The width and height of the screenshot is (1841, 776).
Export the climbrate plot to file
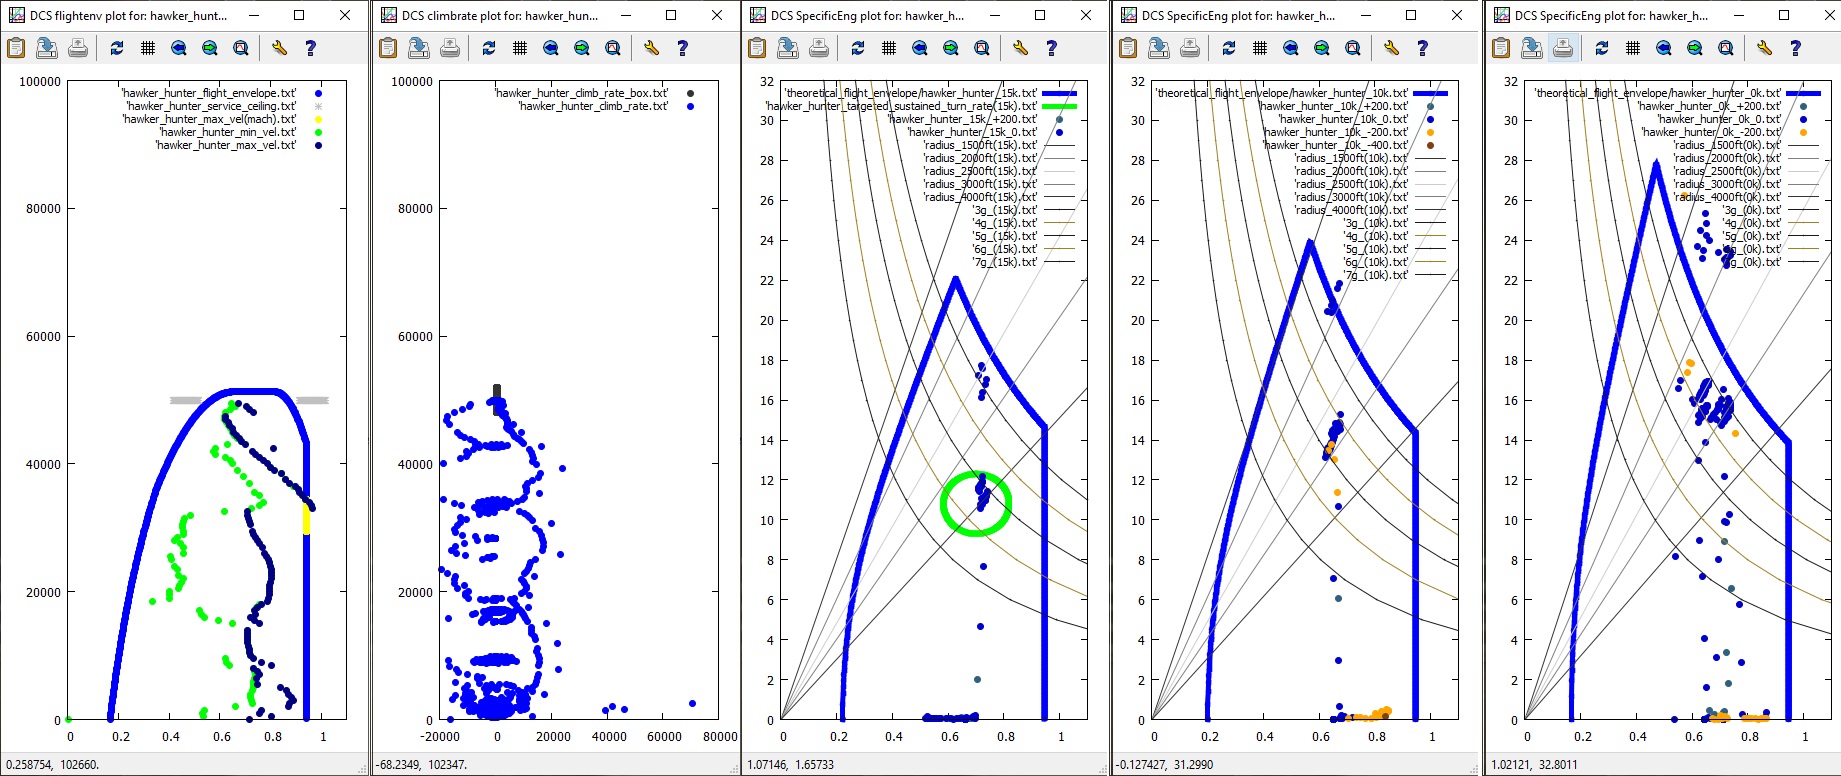(419, 48)
